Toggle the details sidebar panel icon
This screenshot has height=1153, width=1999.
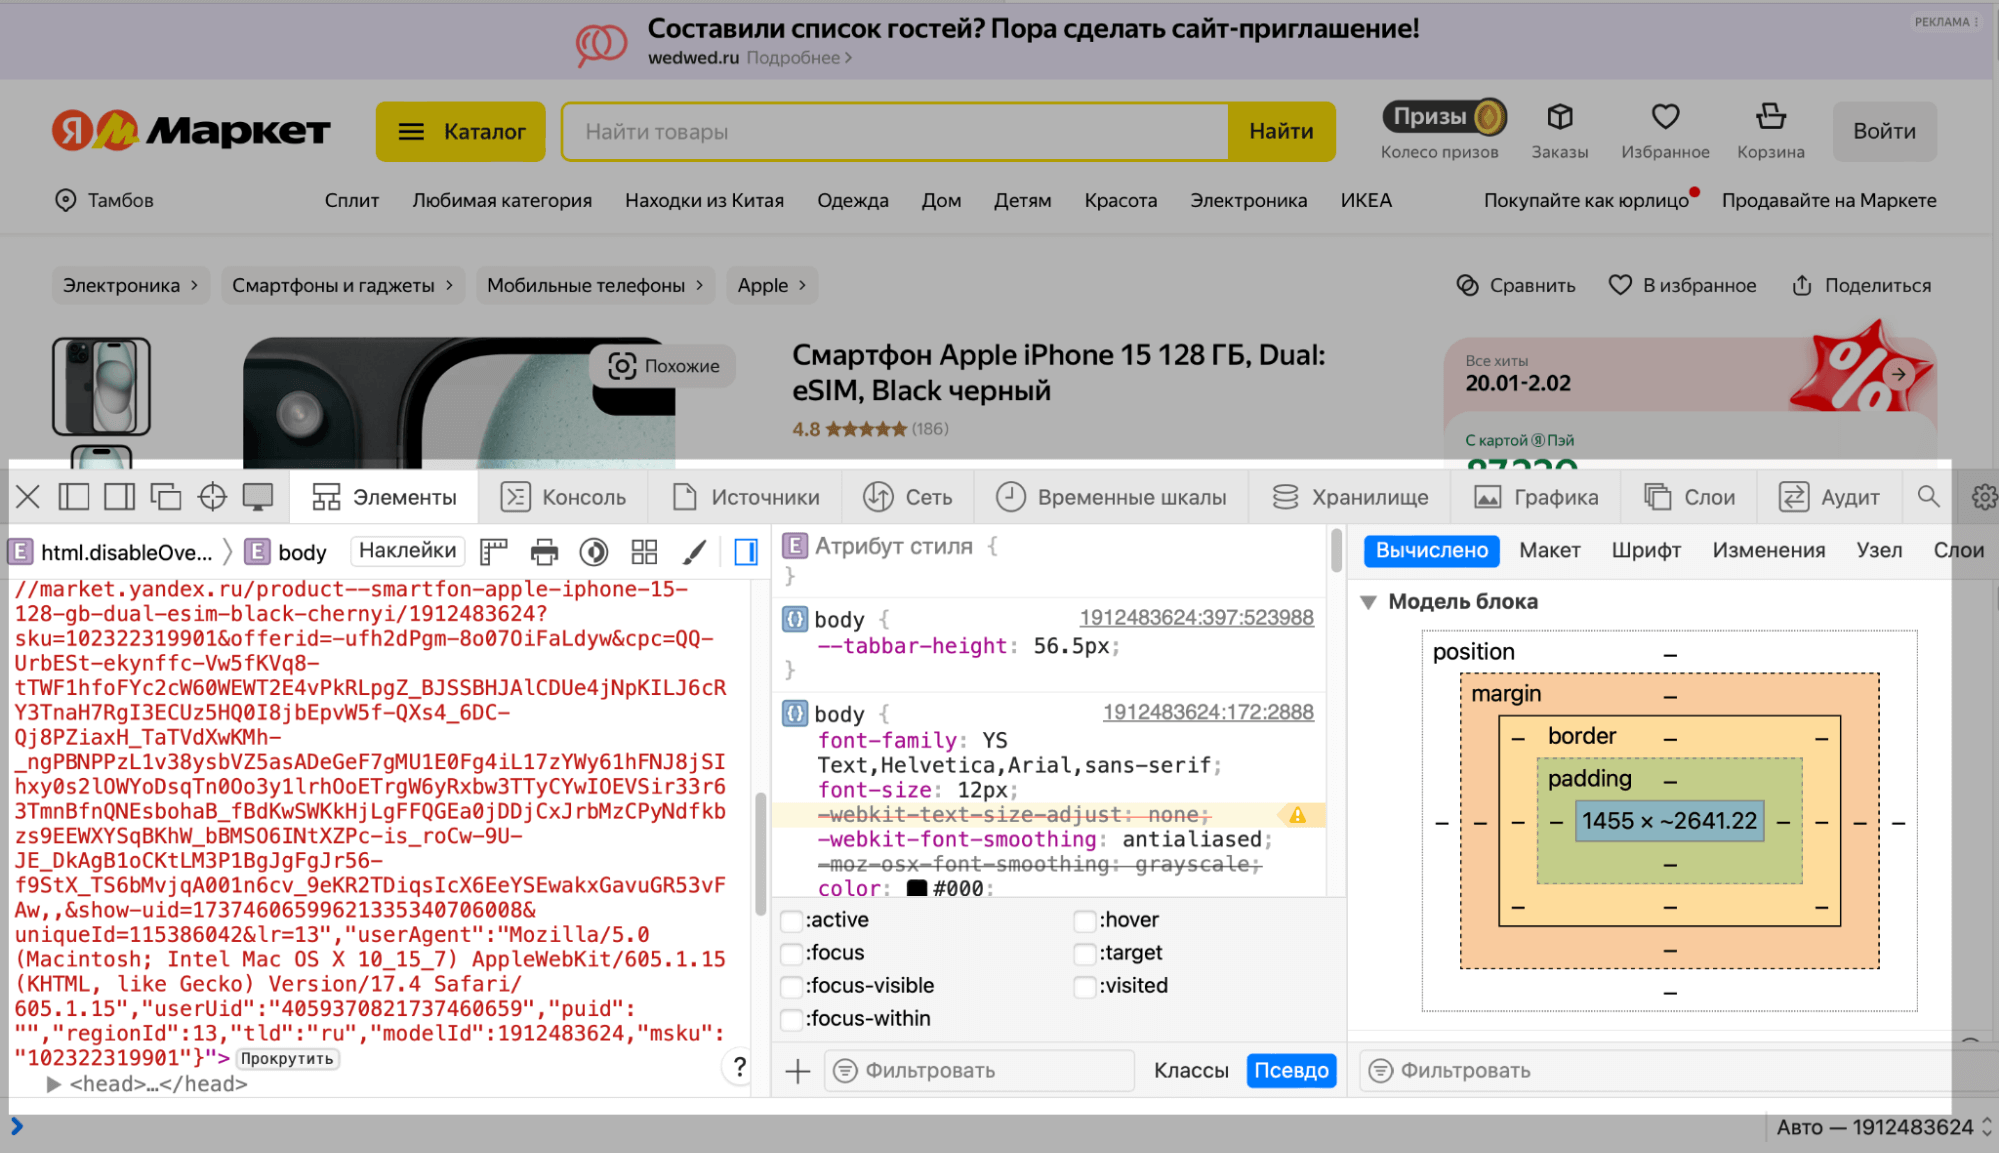click(746, 552)
